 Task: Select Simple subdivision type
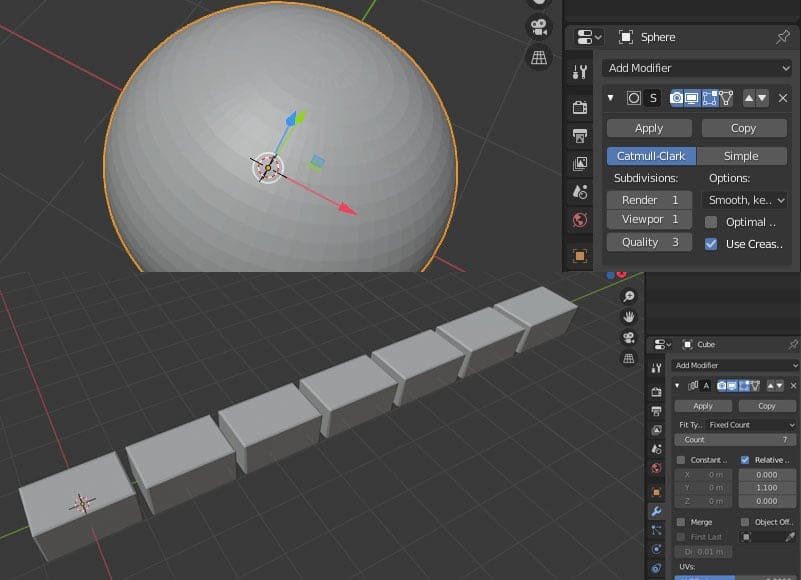coord(742,156)
